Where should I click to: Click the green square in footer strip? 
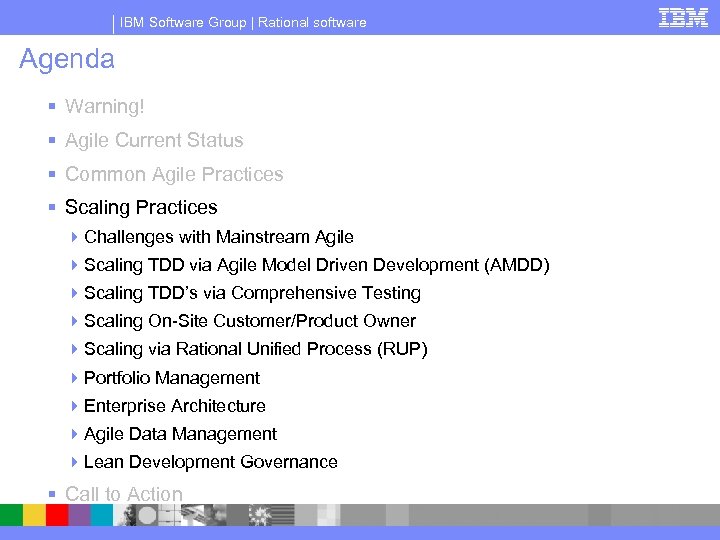click(11, 515)
